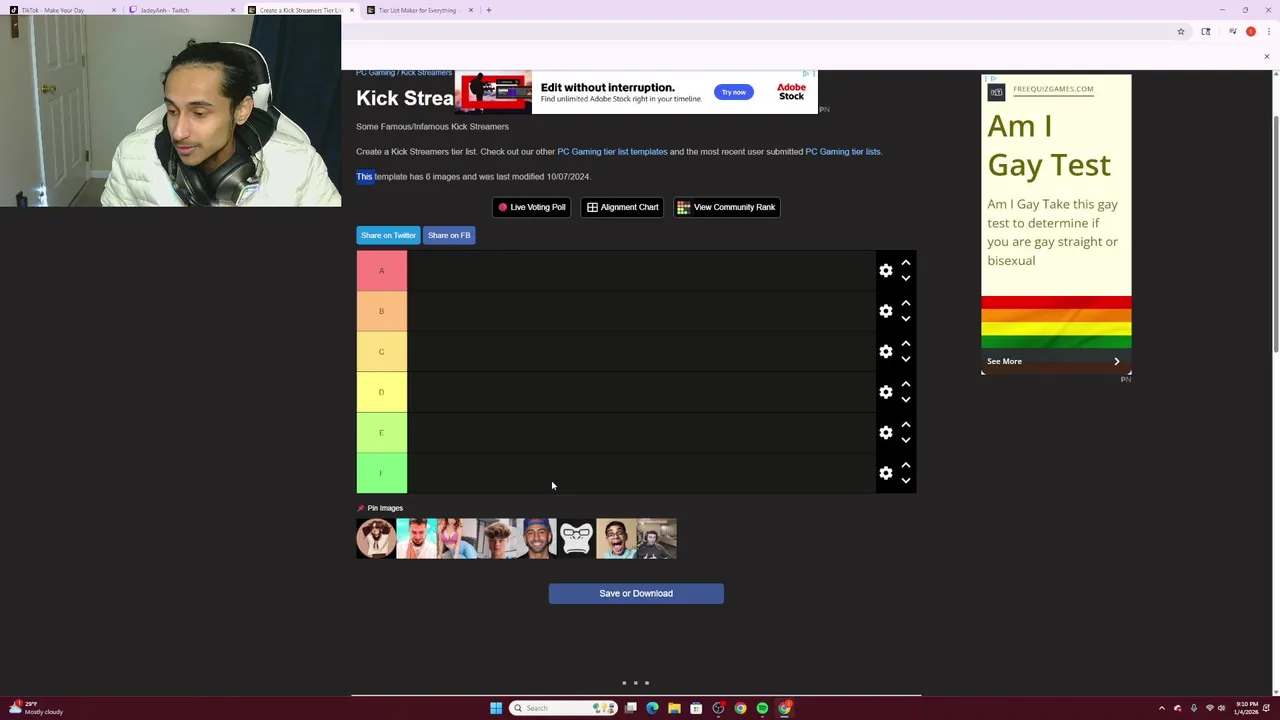Click the Pin Images pushpin label
Image resolution: width=1280 pixels, height=720 pixels.
coord(380,508)
